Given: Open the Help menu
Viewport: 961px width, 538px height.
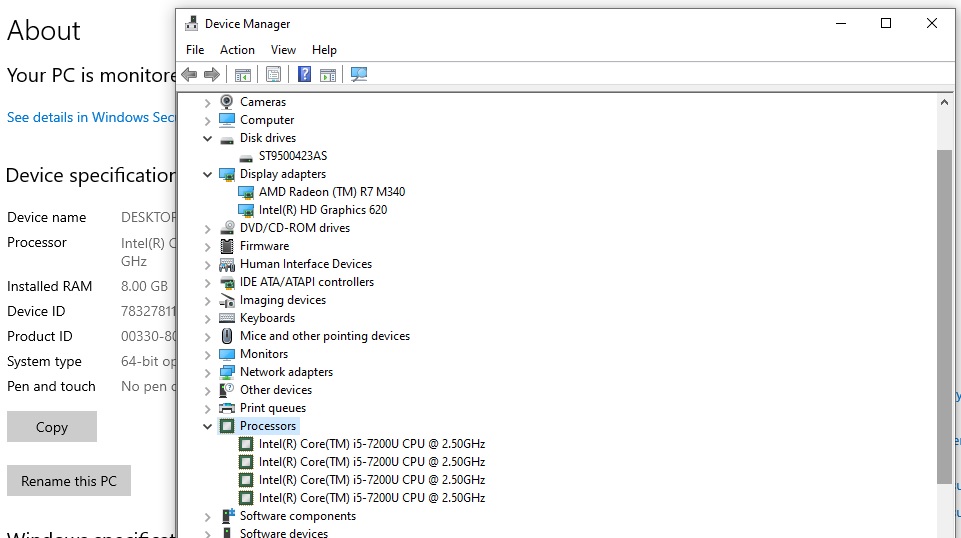Looking at the screenshot, I should (x=324, y=50).
